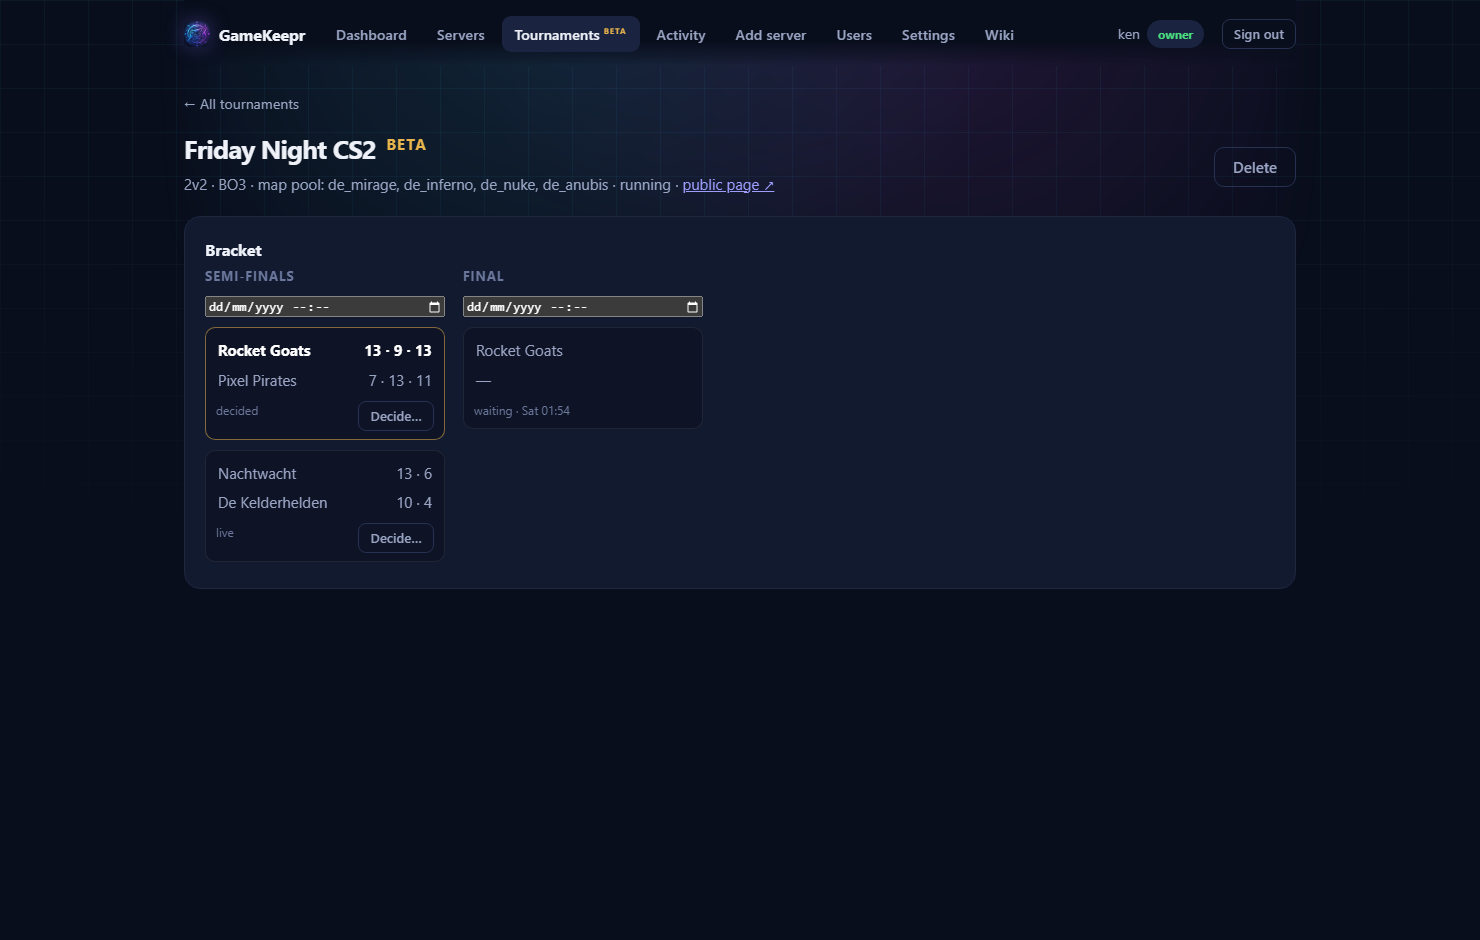This screenshot has width=1480, height=940.
Task: Click the score 13 · 6
Action: point(414,474)
